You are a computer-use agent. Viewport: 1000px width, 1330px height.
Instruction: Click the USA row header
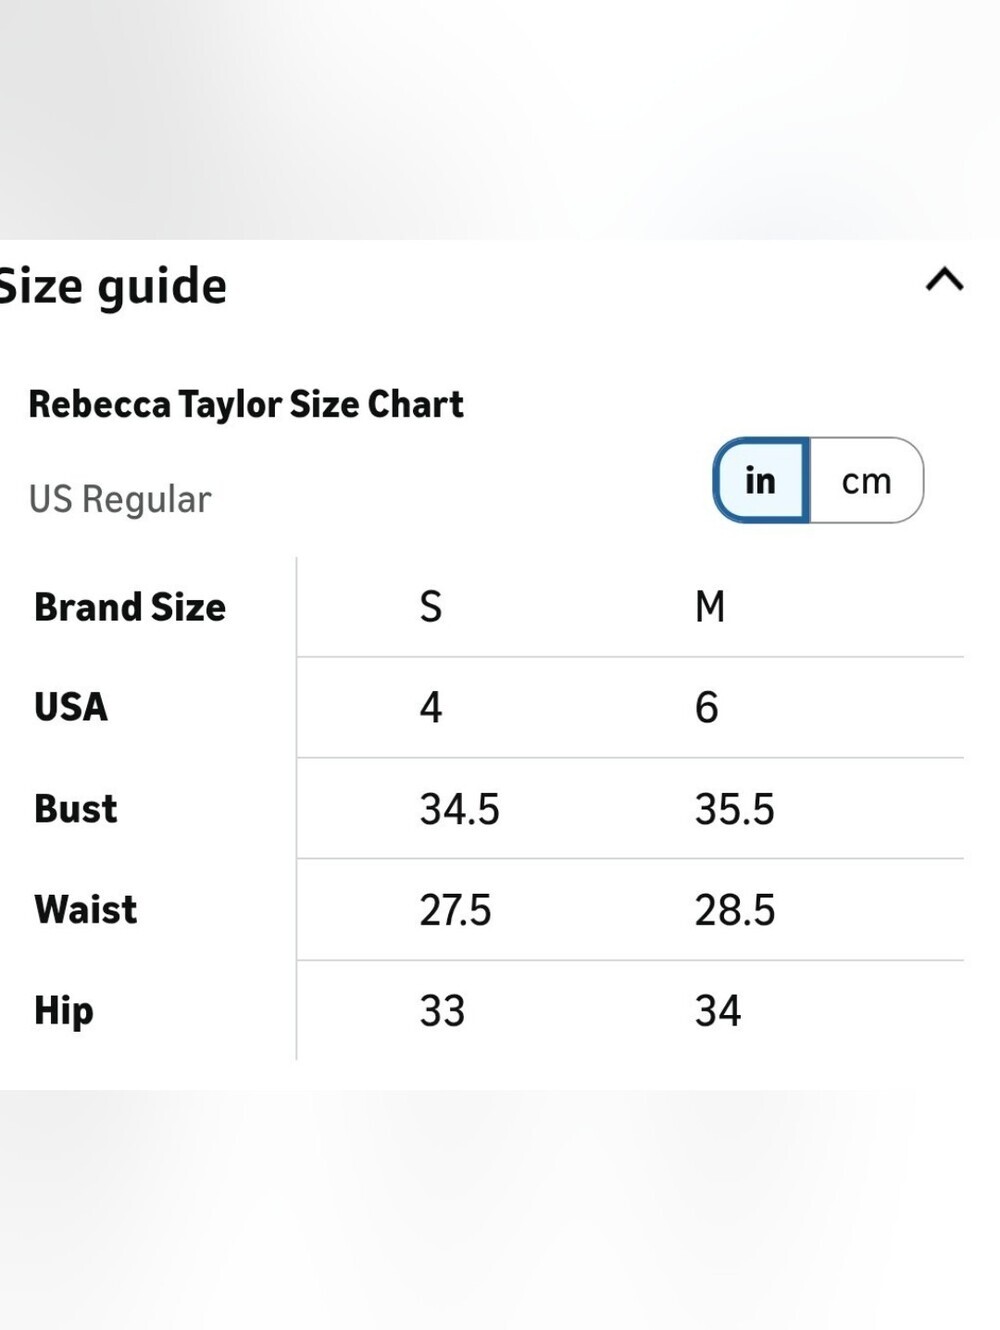tap(71, 707)
